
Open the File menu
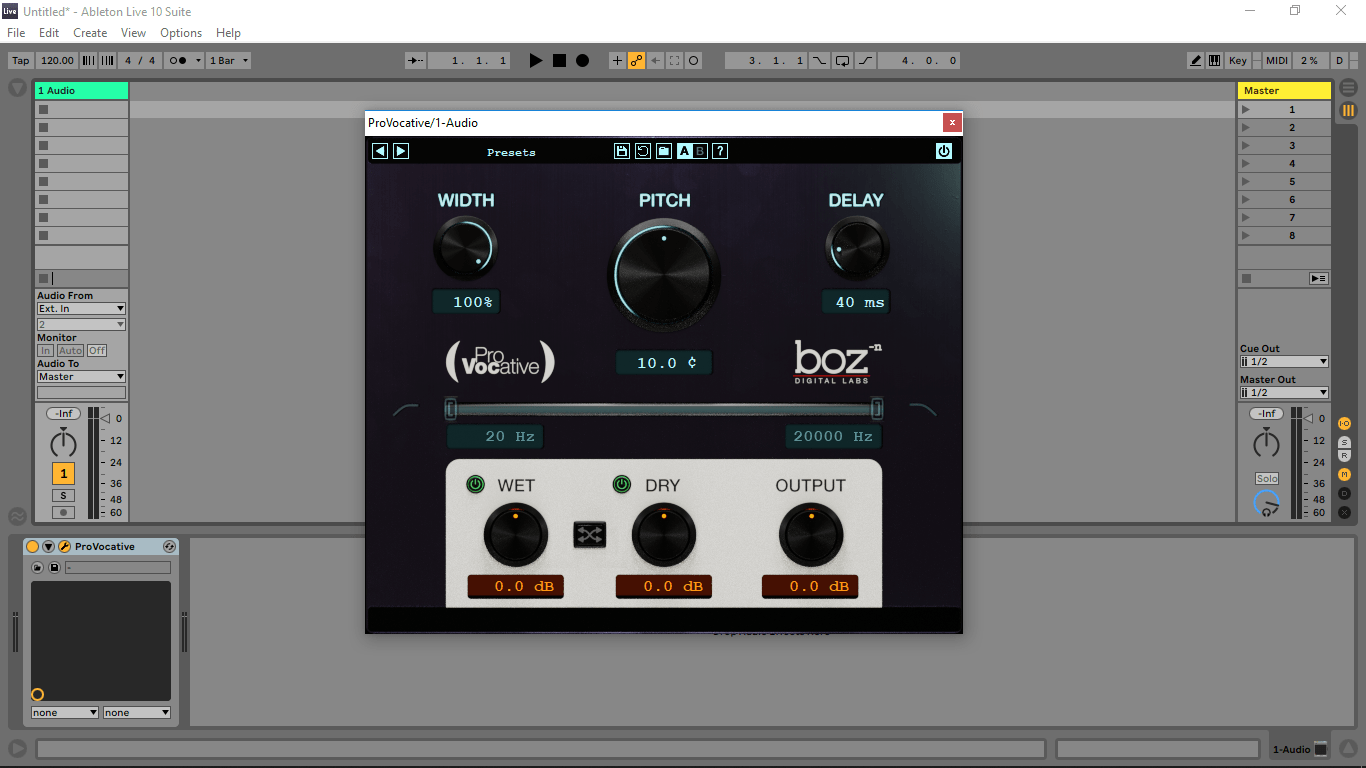click(x=16, y=33)
